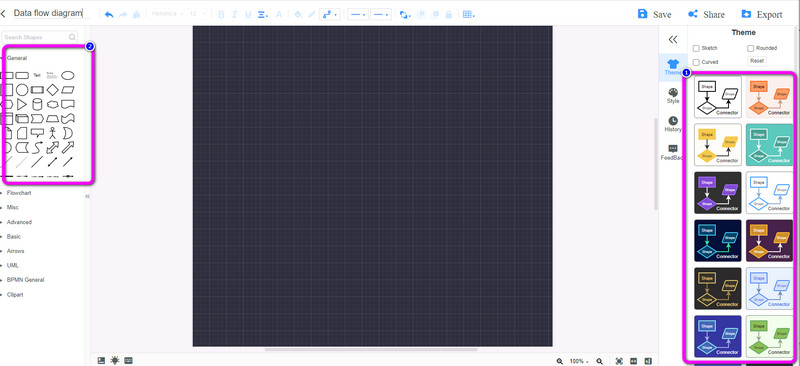800x366 pixels.
Task: Apply the teal green theme thumbnail
Action: click(769, 145)
